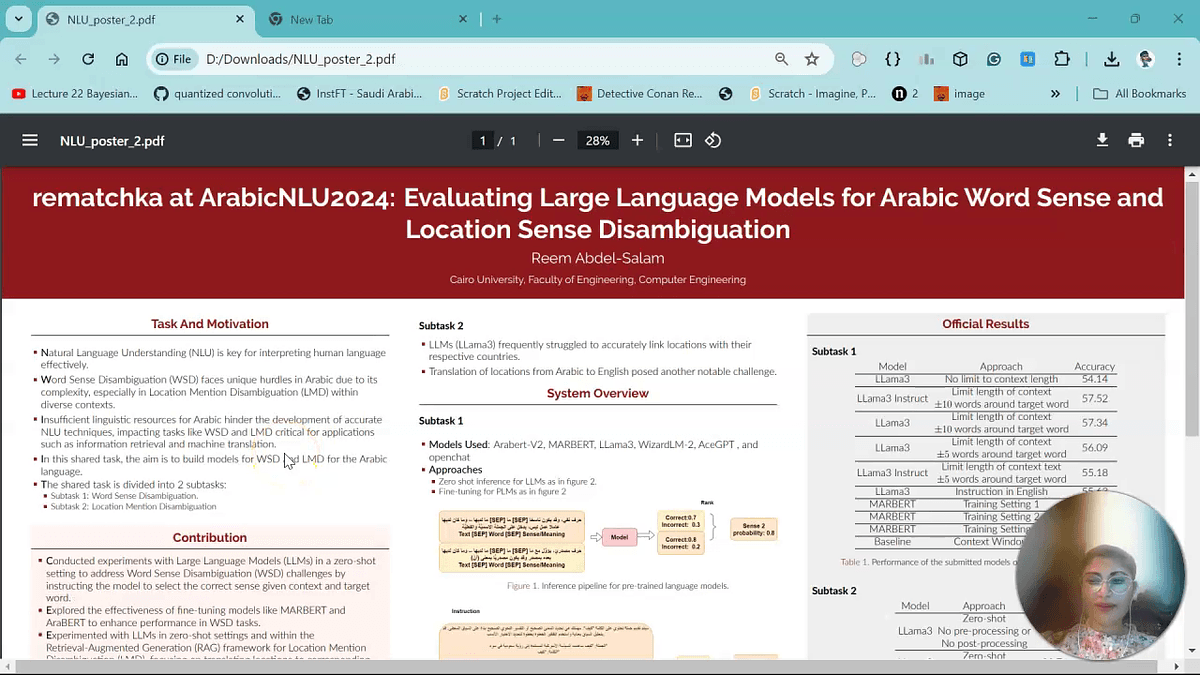Show more hidden bookmarks chevron
The image size is (1200, 675).
(x=1055, y=93)
